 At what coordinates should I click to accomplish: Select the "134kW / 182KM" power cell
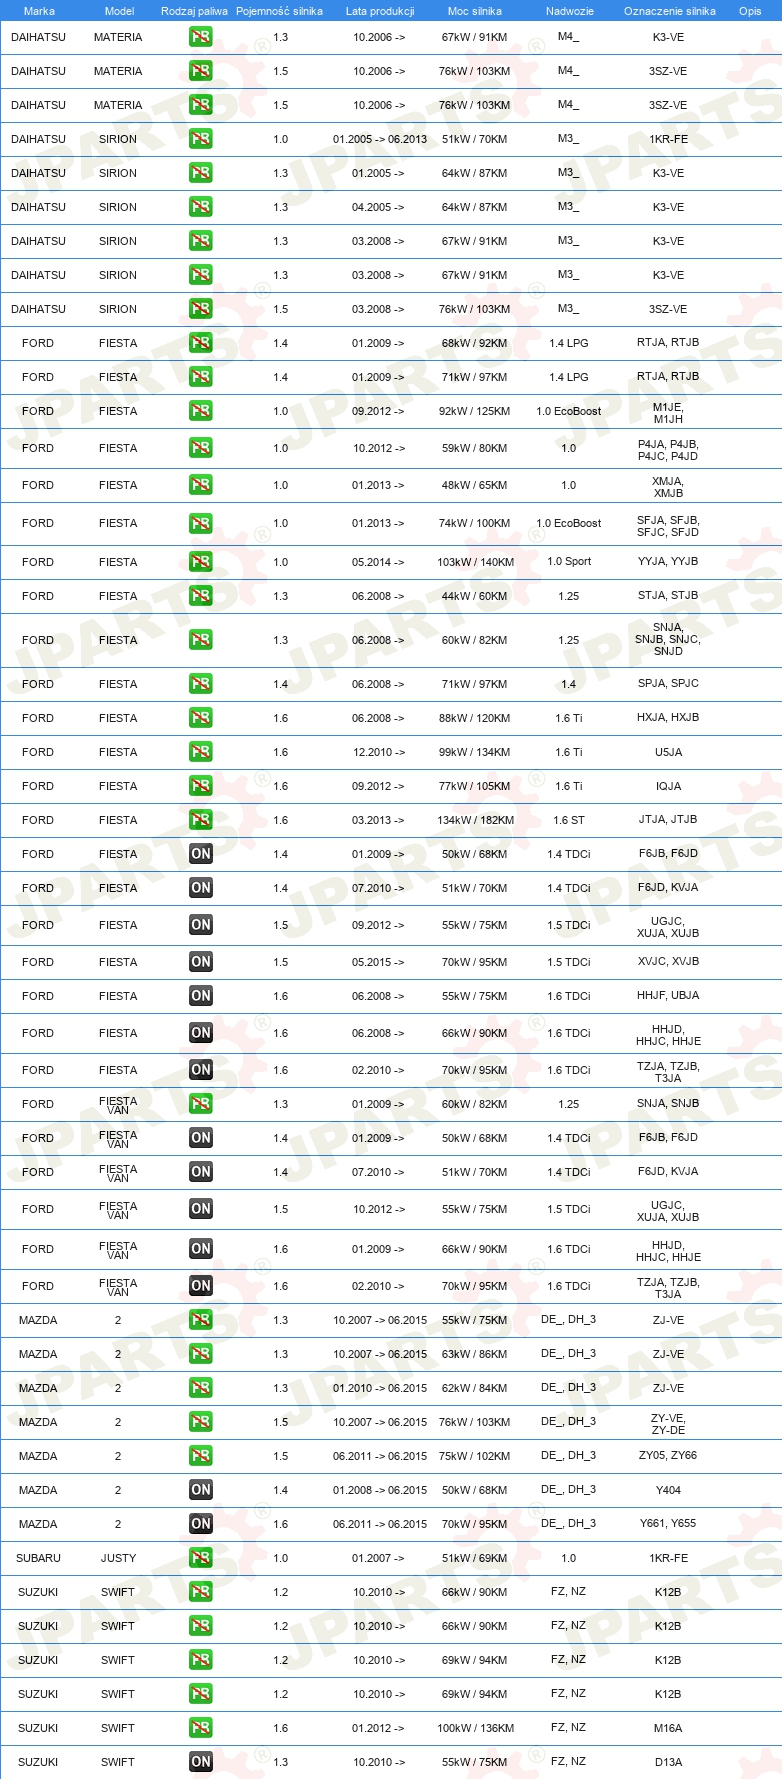(475, 820)
